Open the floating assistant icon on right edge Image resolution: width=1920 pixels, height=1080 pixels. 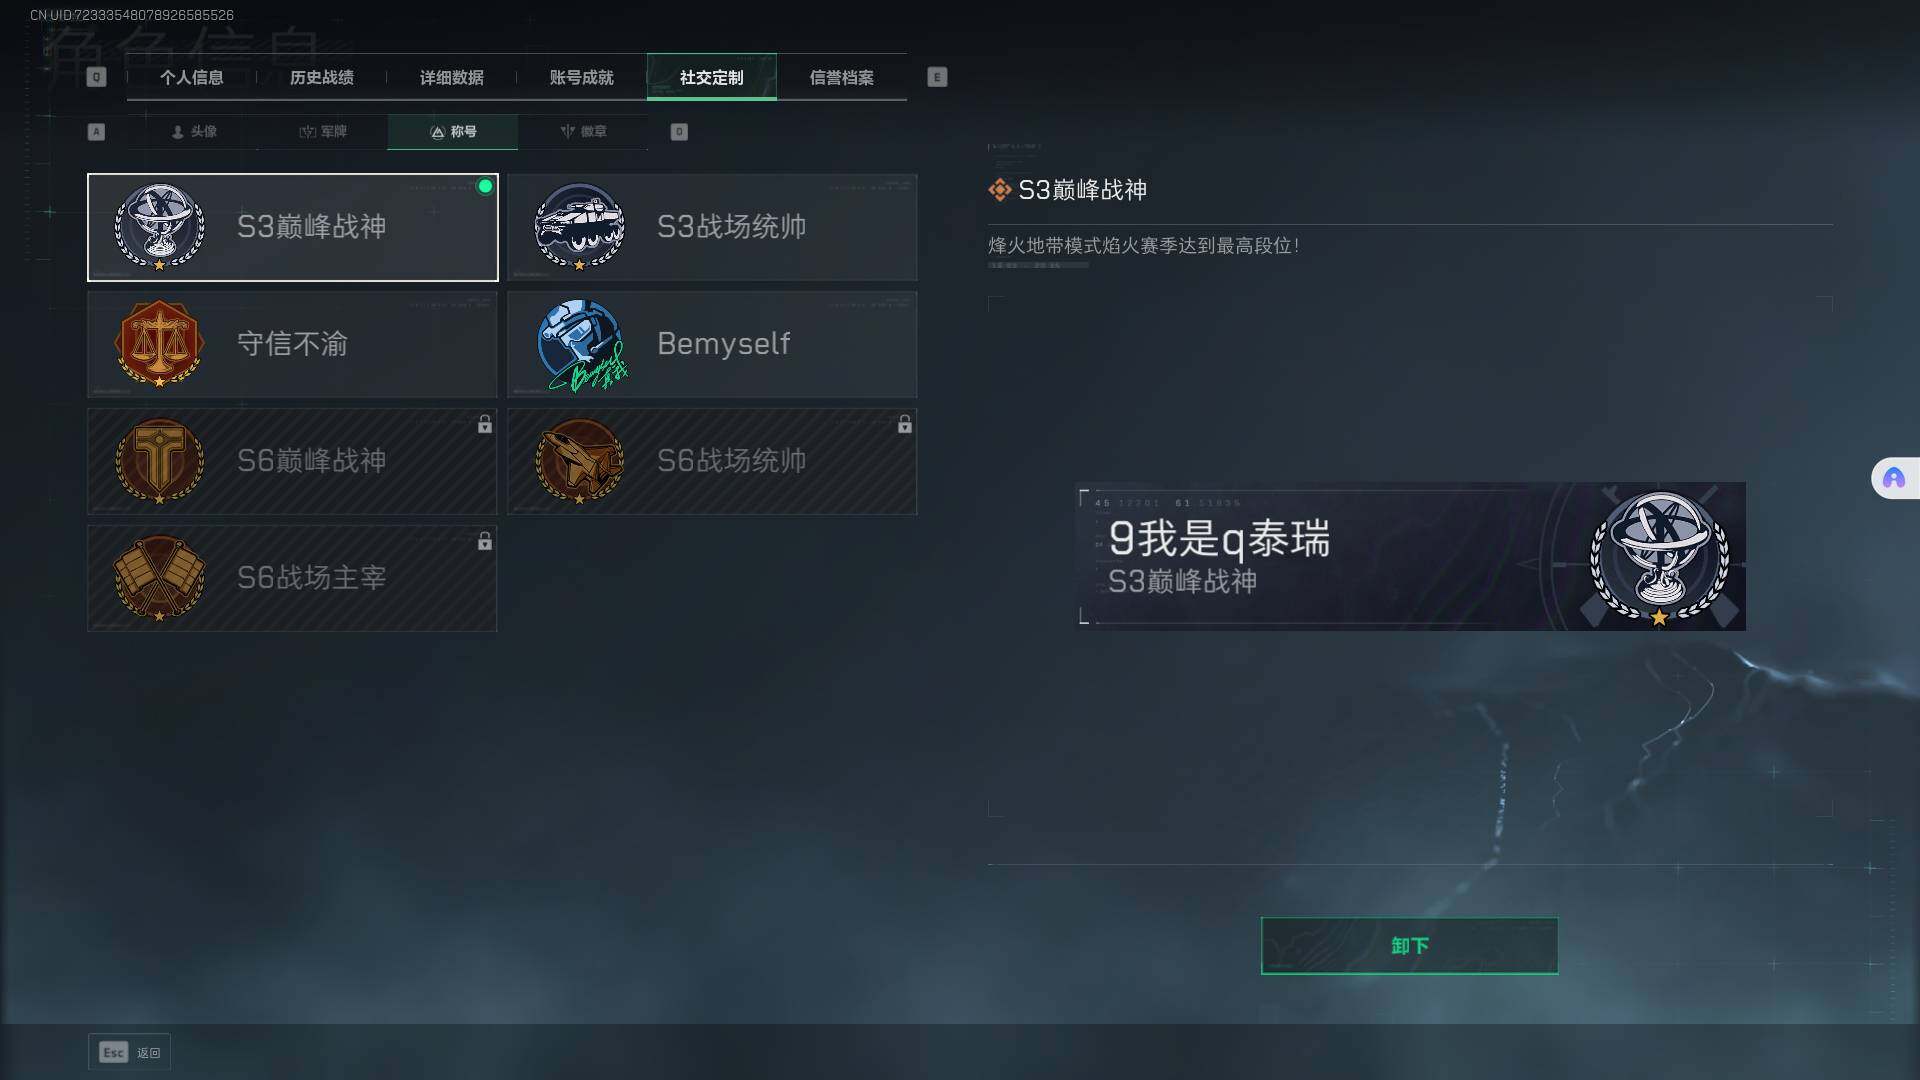click(x=1894, y=478)
